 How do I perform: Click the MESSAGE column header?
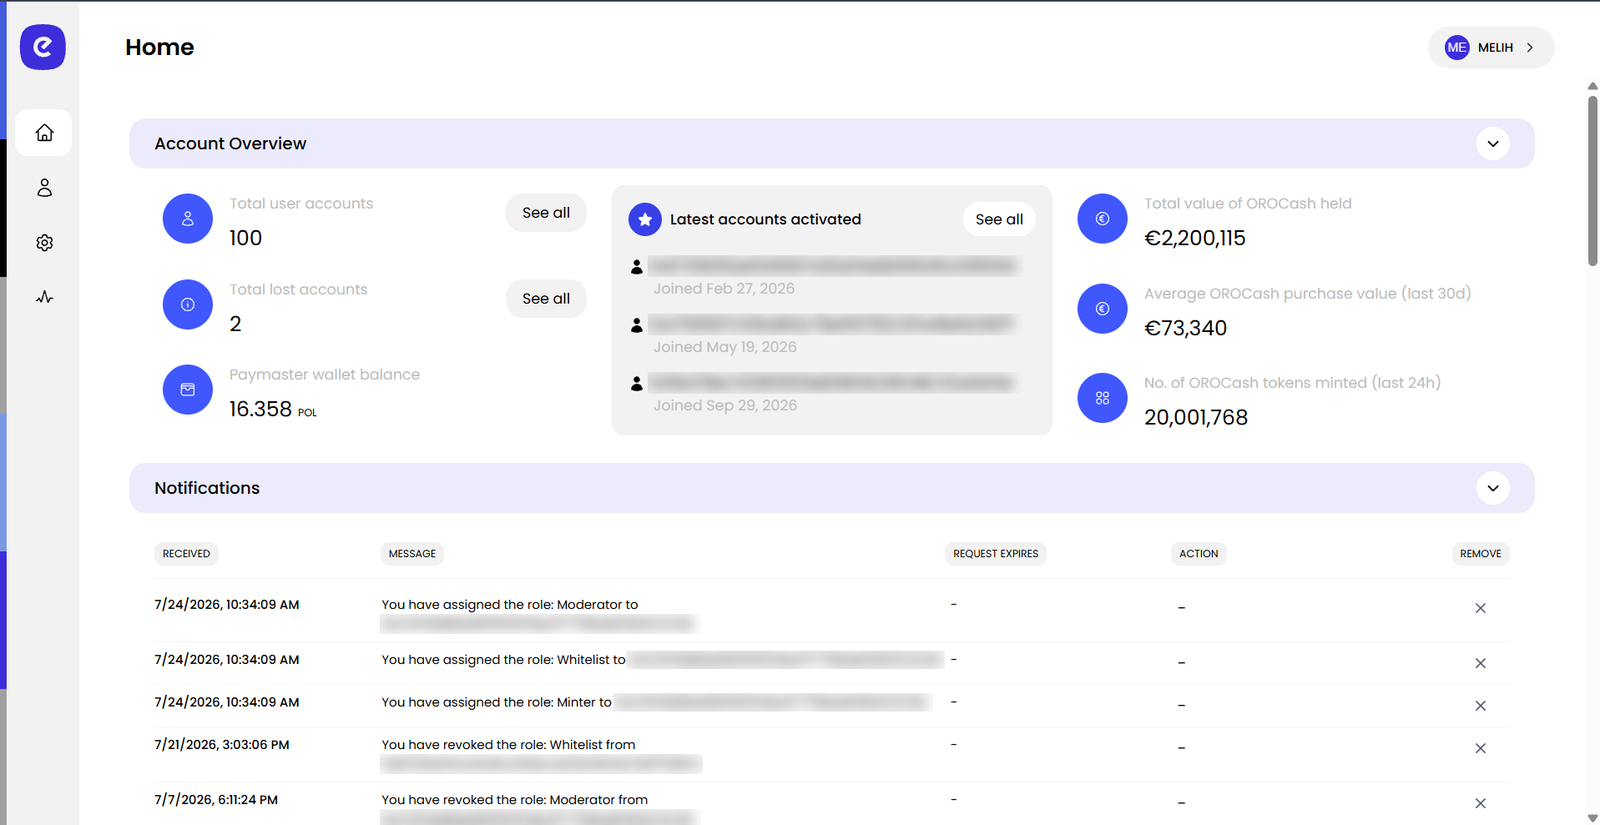pyautogui.click(x=412, y=554)
